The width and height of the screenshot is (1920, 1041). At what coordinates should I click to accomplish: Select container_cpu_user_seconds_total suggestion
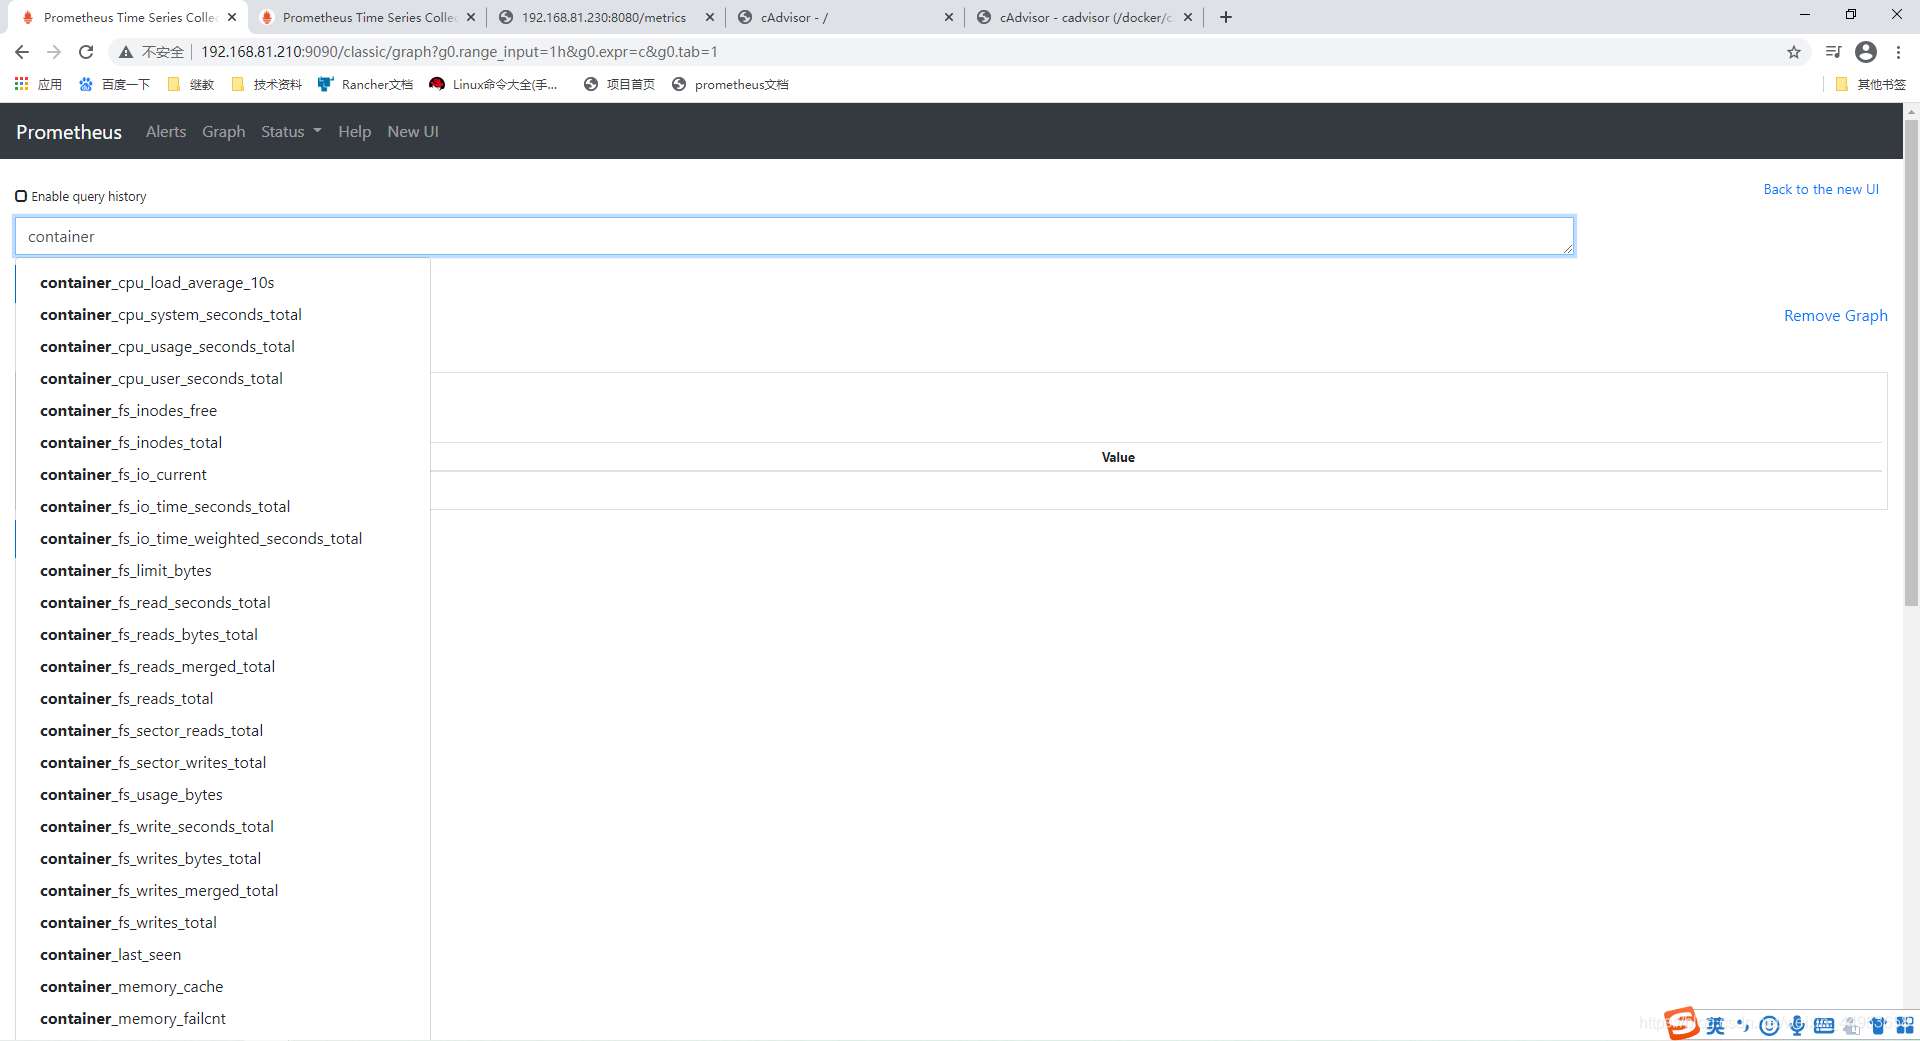223,378
